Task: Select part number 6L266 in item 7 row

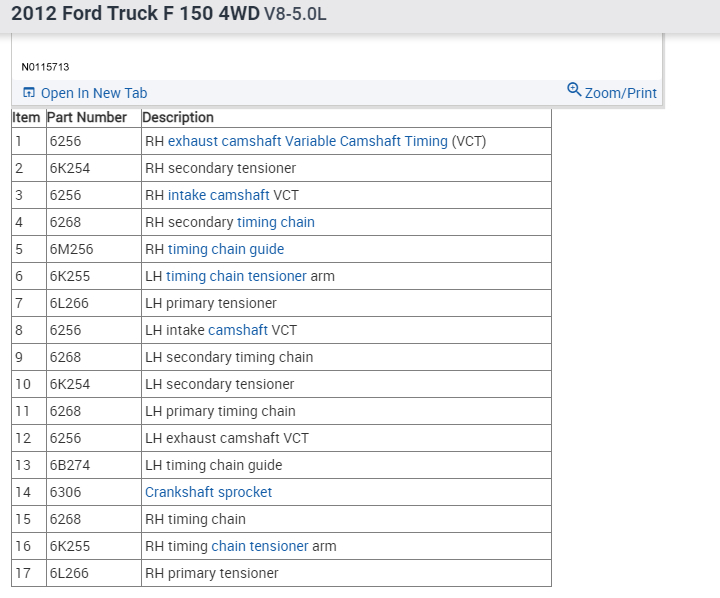Action: click(69, 303)
